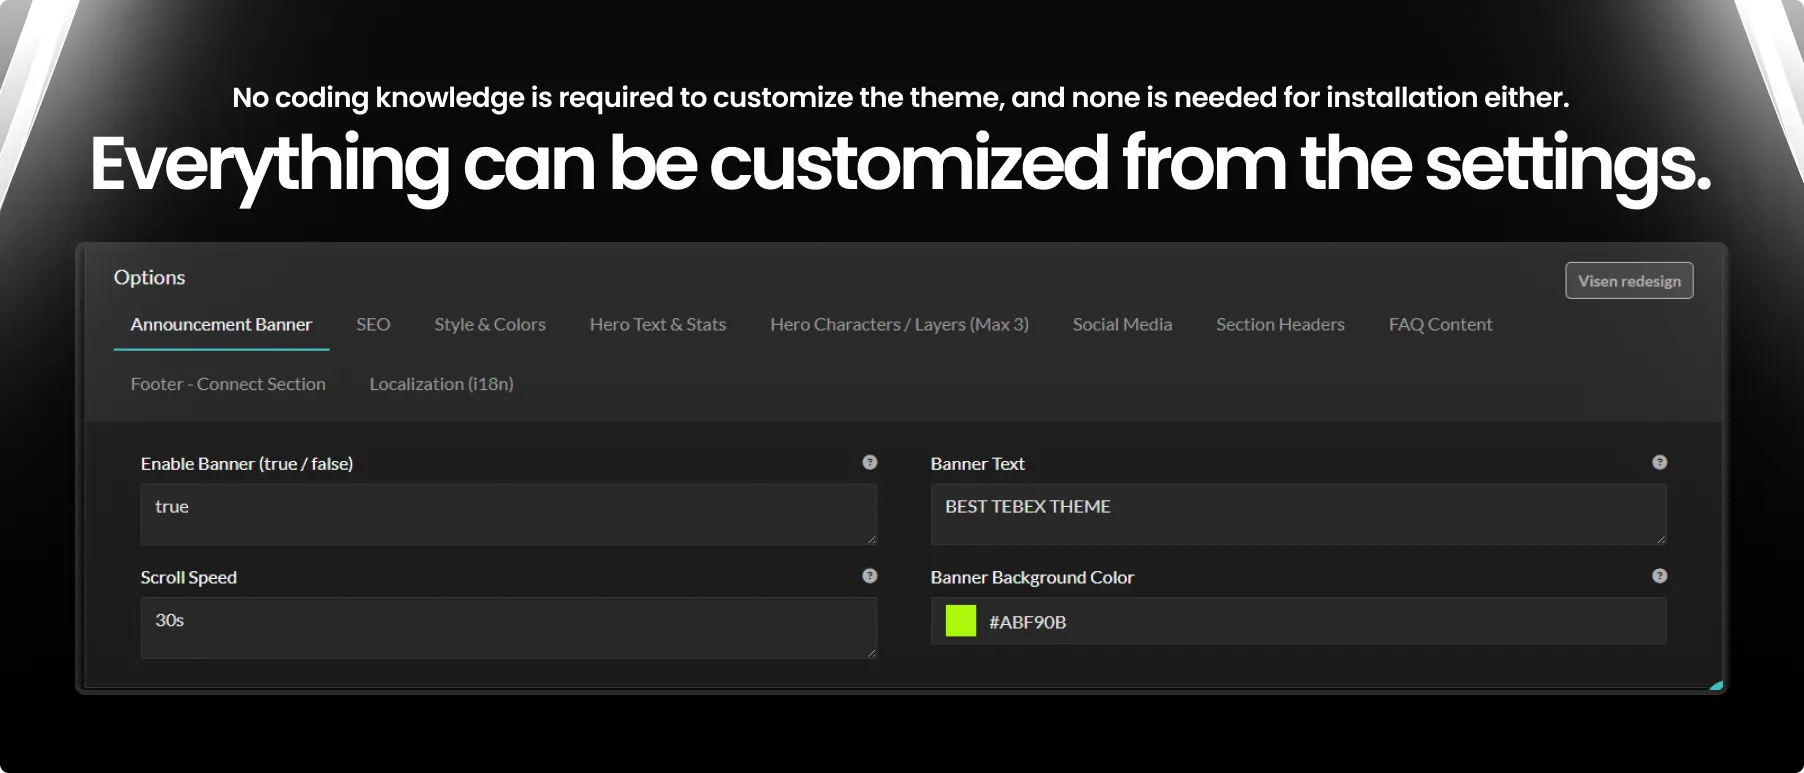Image resolution: width=1804 pixels, height=773 pixels.
Task: Click the Visen redesign button
Action: point(1629,281)
